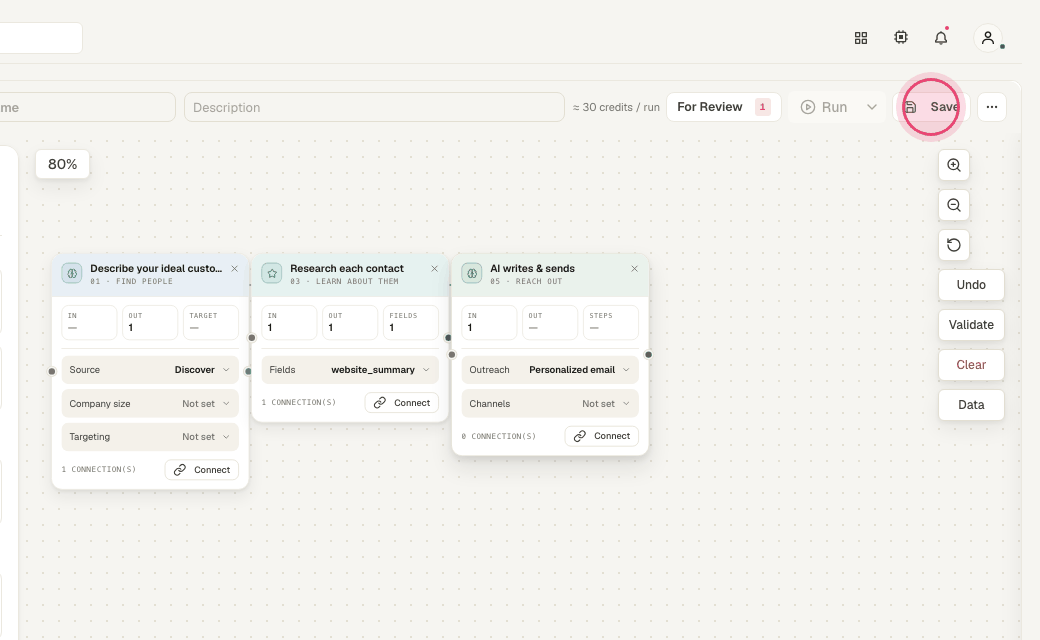The height and width of the screenshot is (640, 1040).
Task: Open the processor chip icon
Action: 901,38
